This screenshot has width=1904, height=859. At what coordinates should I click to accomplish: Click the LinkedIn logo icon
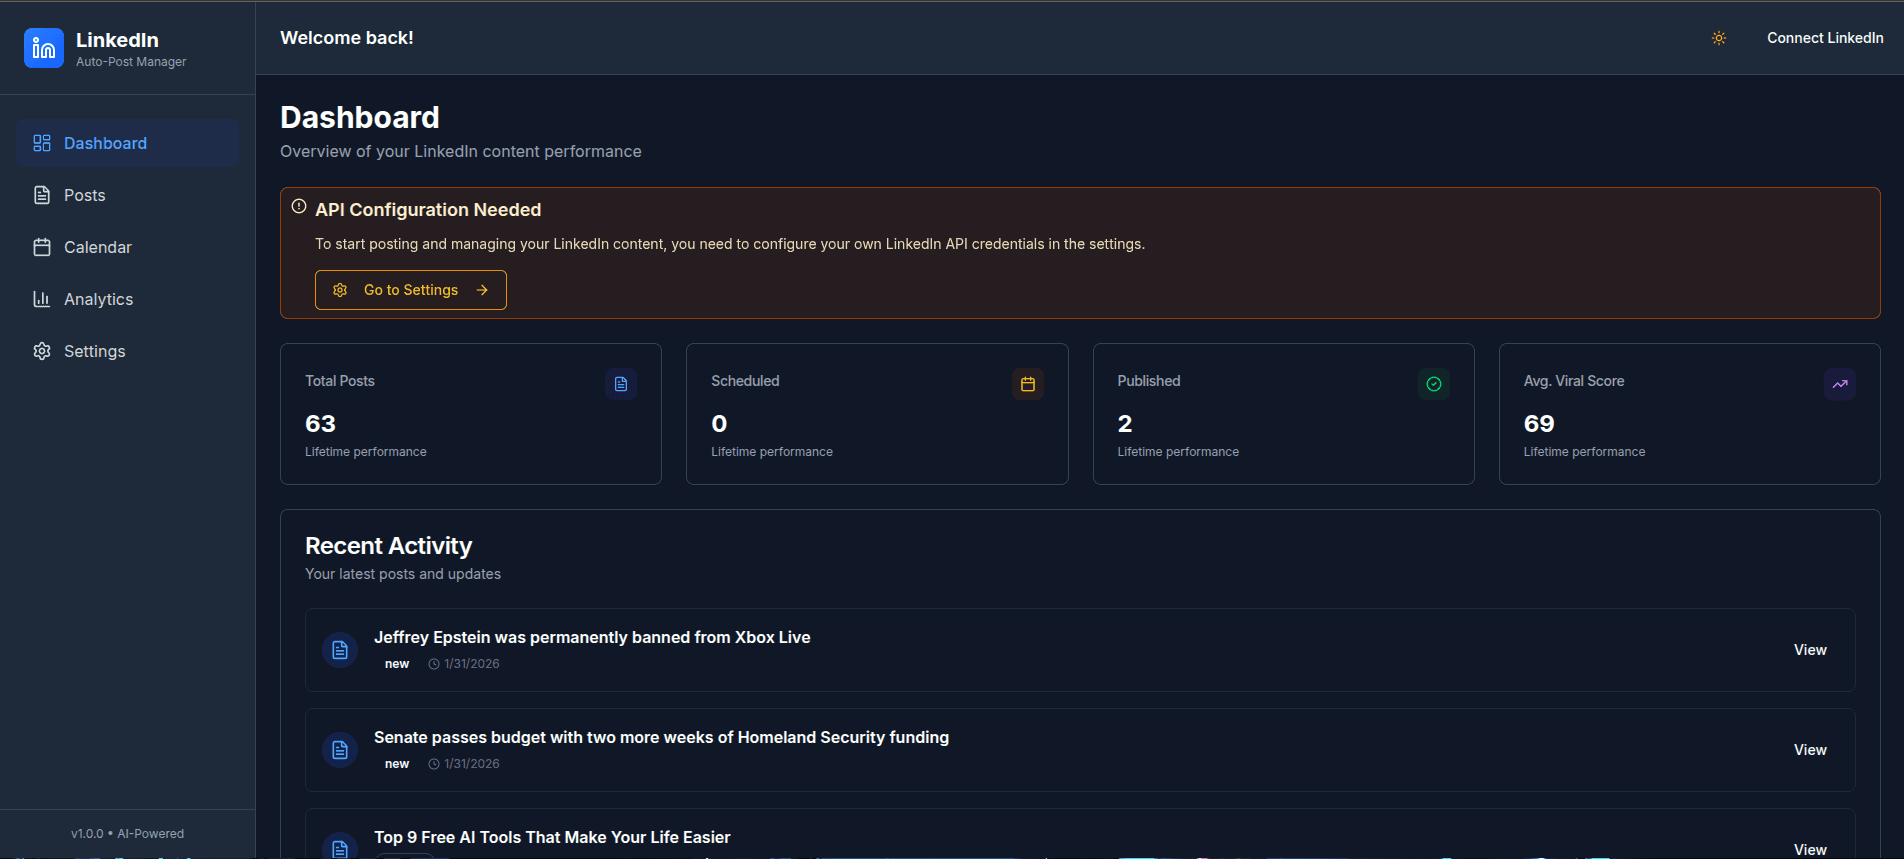click(x=44, y=48)
